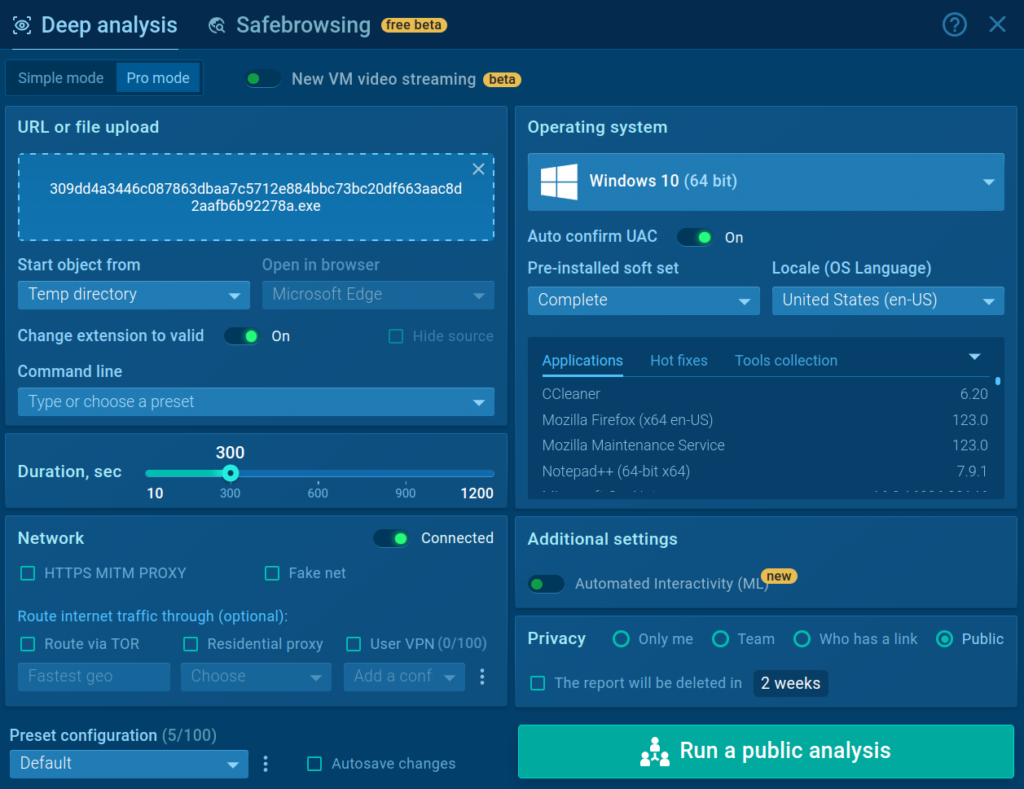Turn off Auto confirm UAC toggle
The width and height of the screenshot is (1024, 789).
coord(695,237)
